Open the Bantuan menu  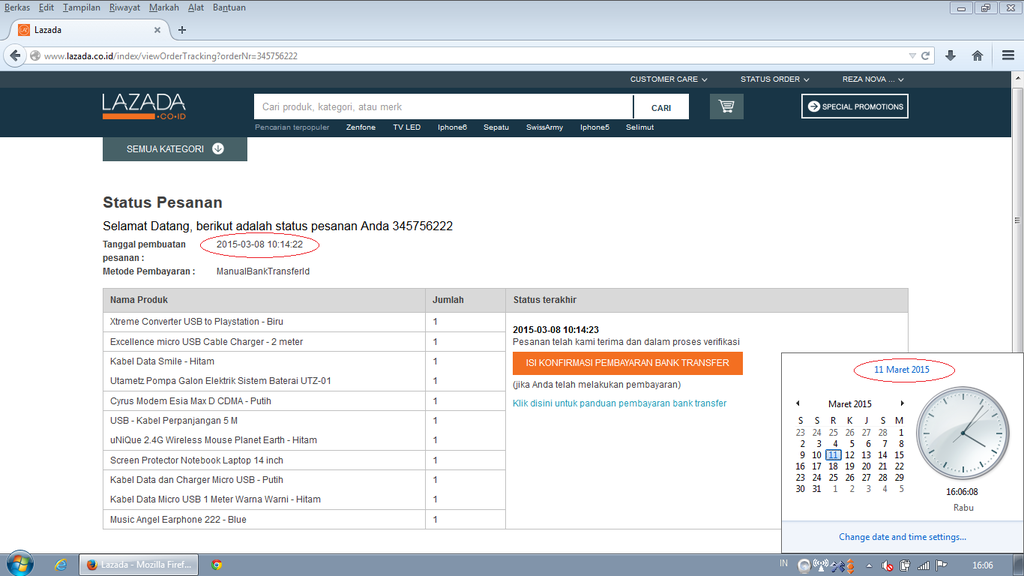[229, 8]
